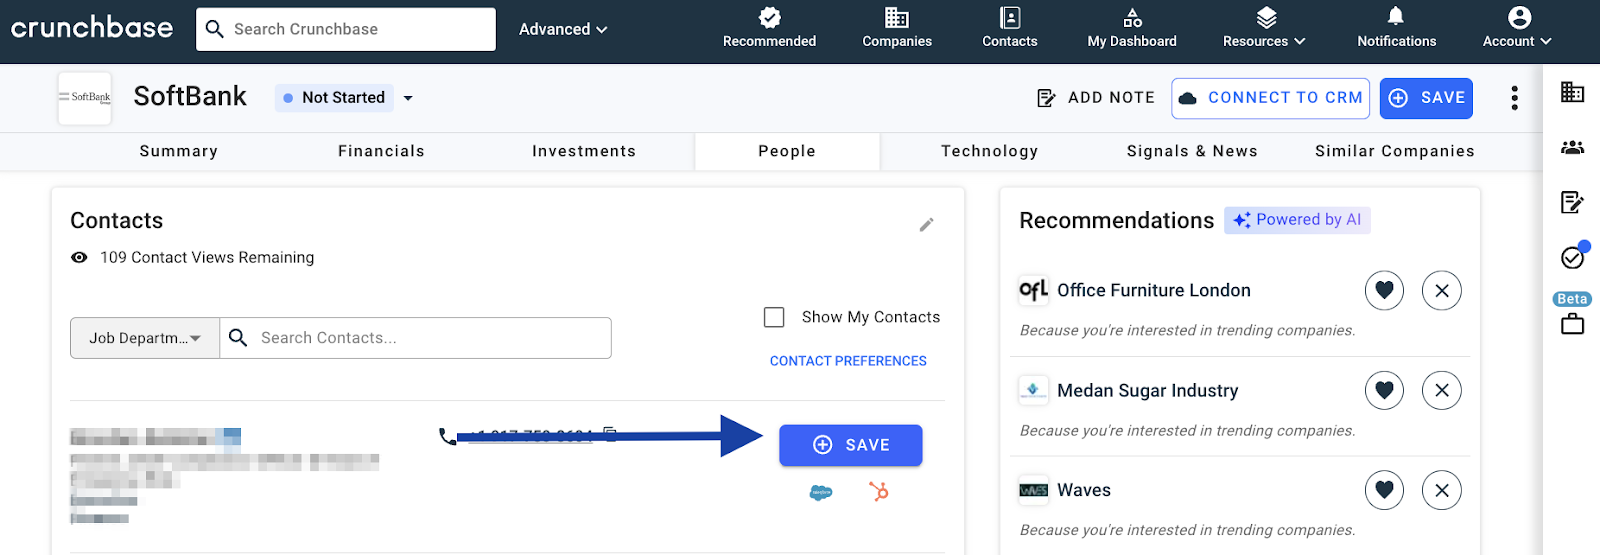Heart the Waves recommendation
1600x555 pixels.
[1384, 490]
